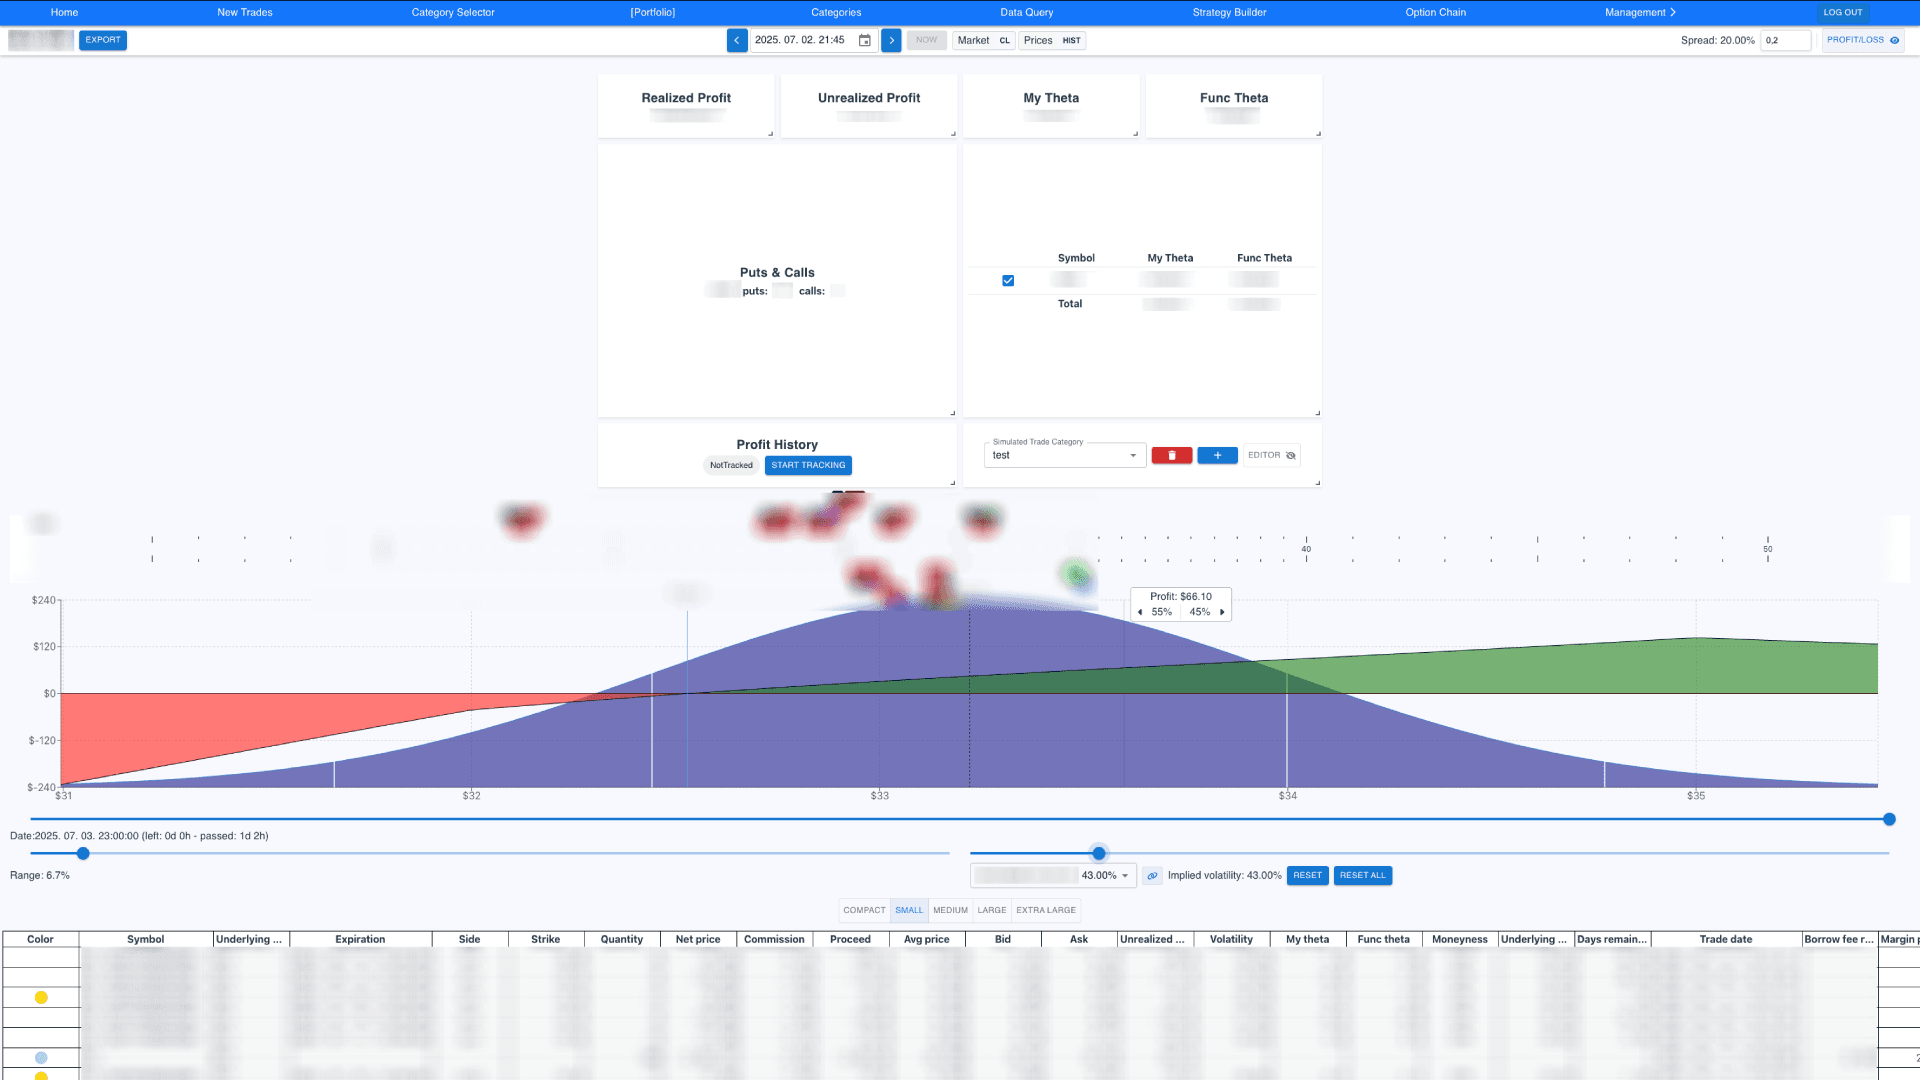Click right arrow beside 45% in profit tooltip
Image resolution: width=1920 pixels, height=1080 pixels.
[1222, 612]
